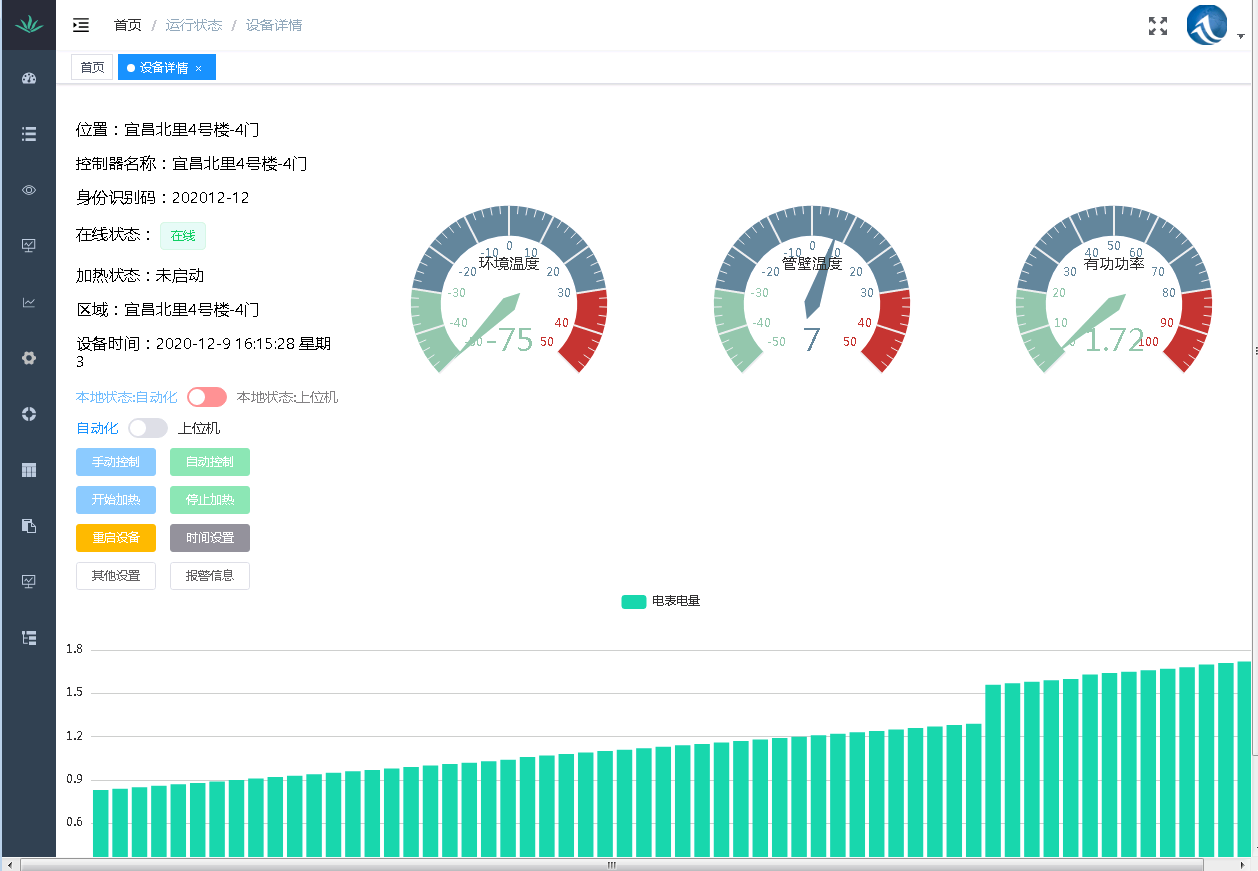The height and width of the screenshot is (871, 1258).
Task: Click the bottom horizontal scrollbar
Action: [610, 866]
